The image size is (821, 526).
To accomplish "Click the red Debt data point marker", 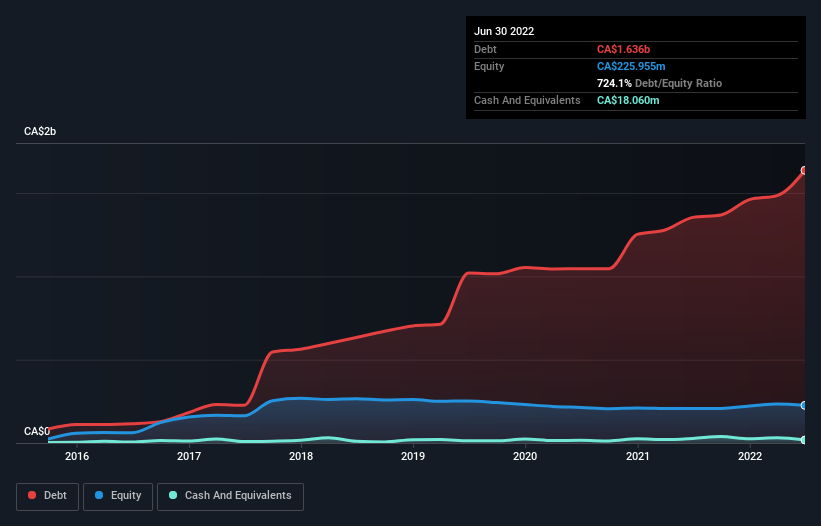I will (x=804, y=171).
